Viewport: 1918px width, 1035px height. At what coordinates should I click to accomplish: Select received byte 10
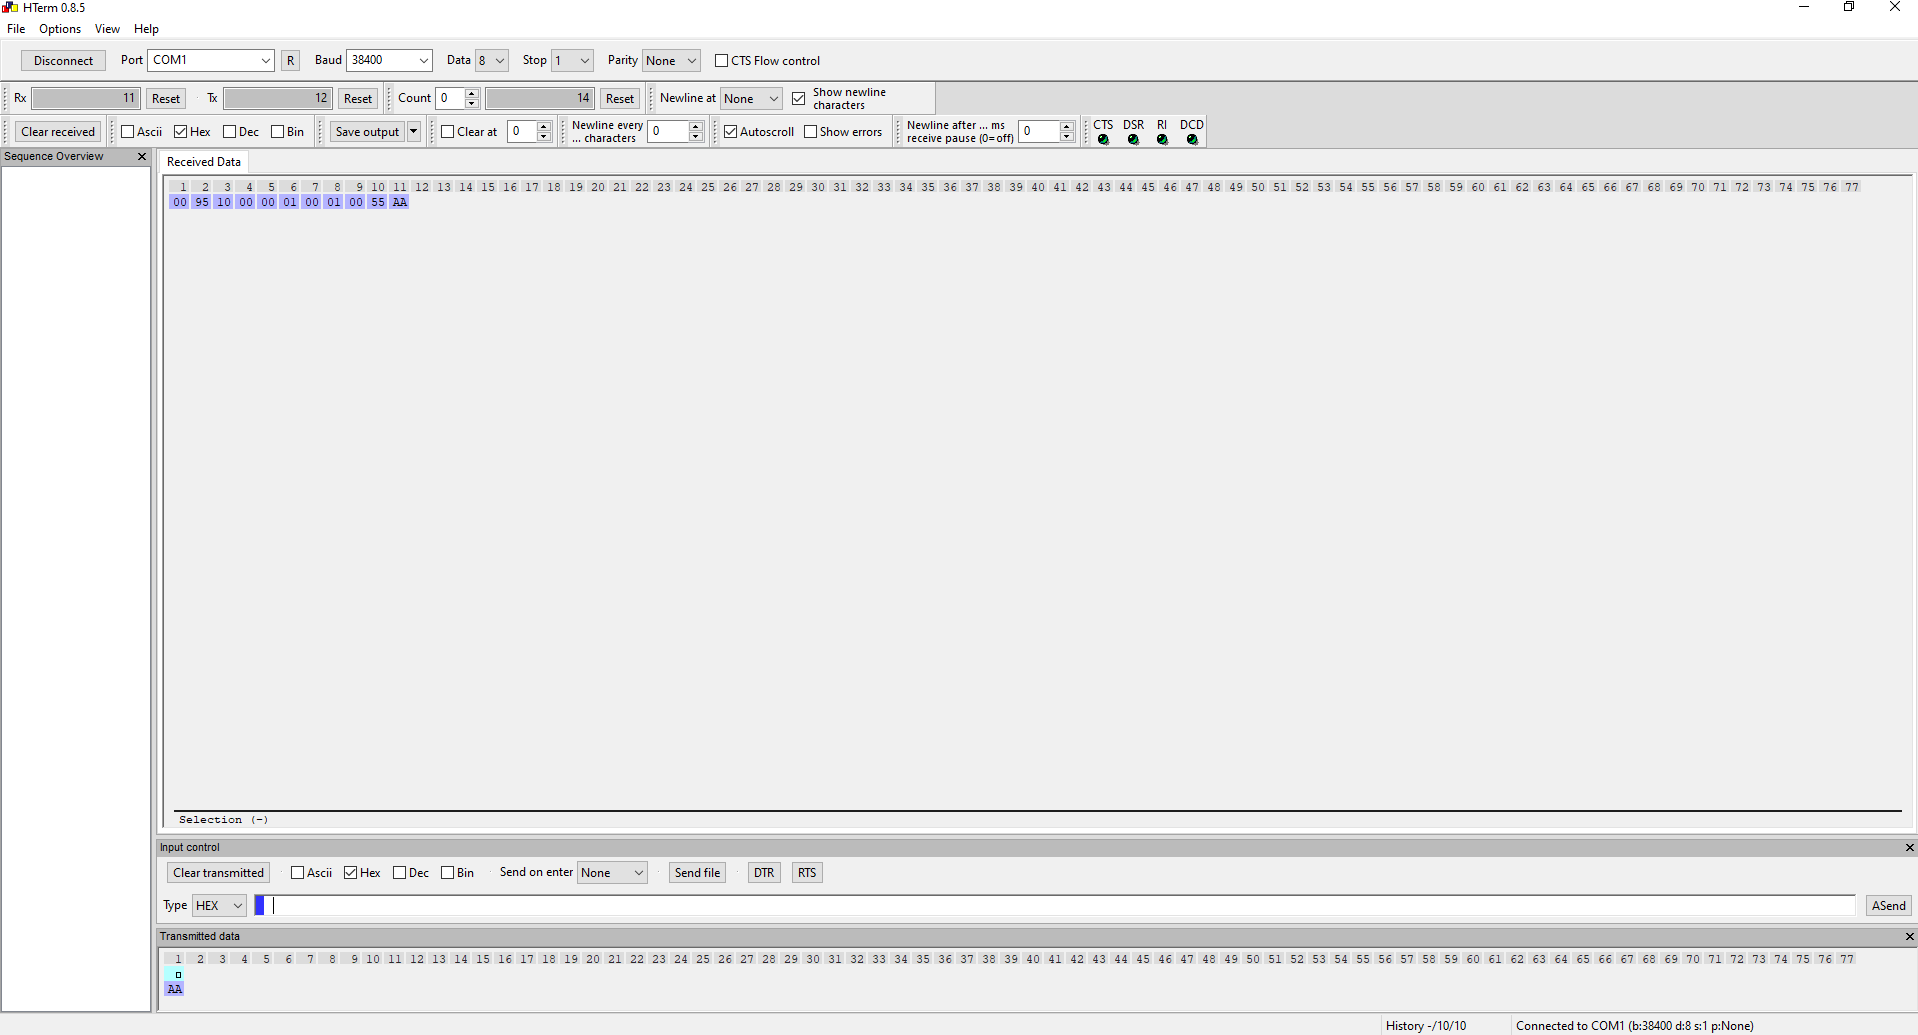click(224, 202)
